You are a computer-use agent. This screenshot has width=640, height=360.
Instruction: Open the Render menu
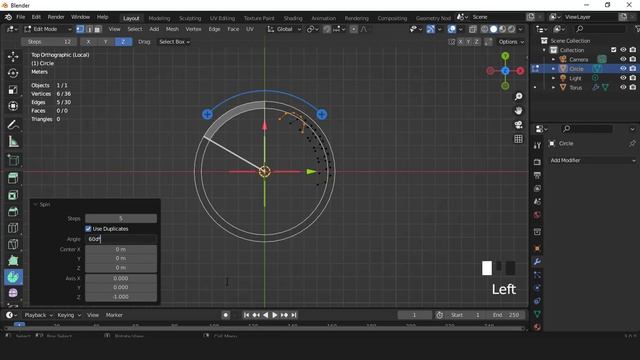(56, 17)
